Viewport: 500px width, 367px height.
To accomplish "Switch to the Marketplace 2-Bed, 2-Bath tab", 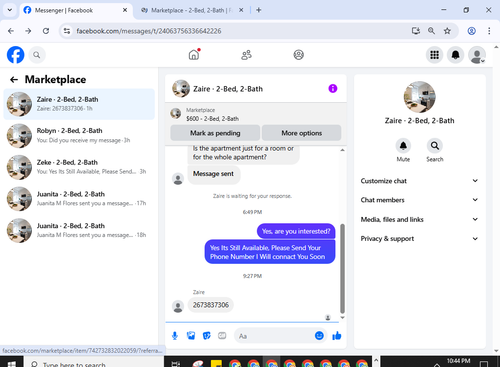I will point(192,10).
